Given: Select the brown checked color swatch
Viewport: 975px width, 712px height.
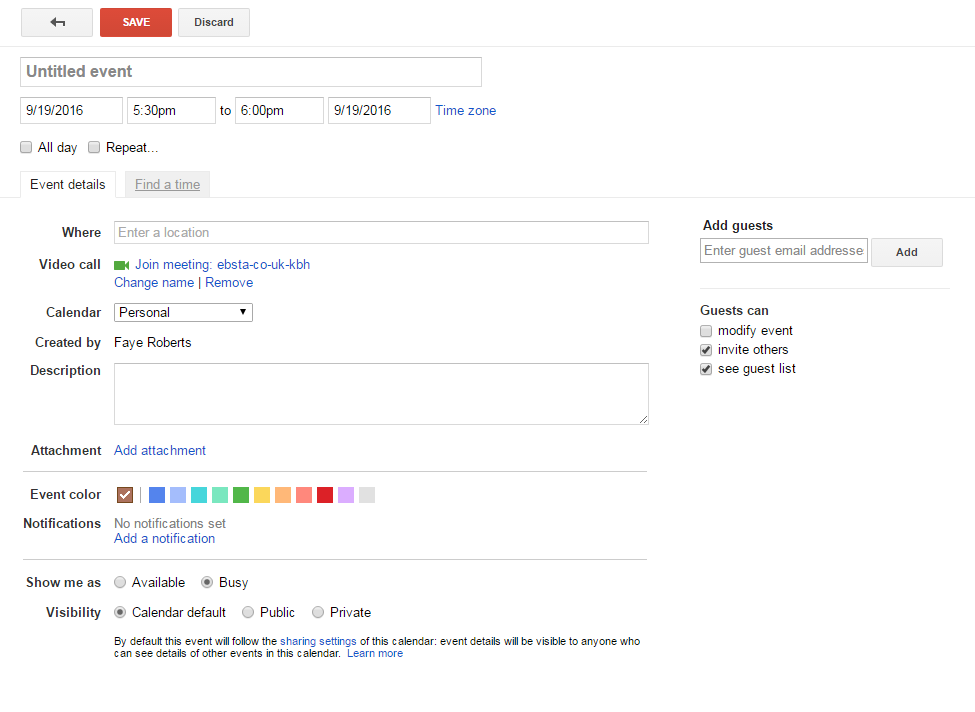Looking at the screenshot, I should coord(125,495).
